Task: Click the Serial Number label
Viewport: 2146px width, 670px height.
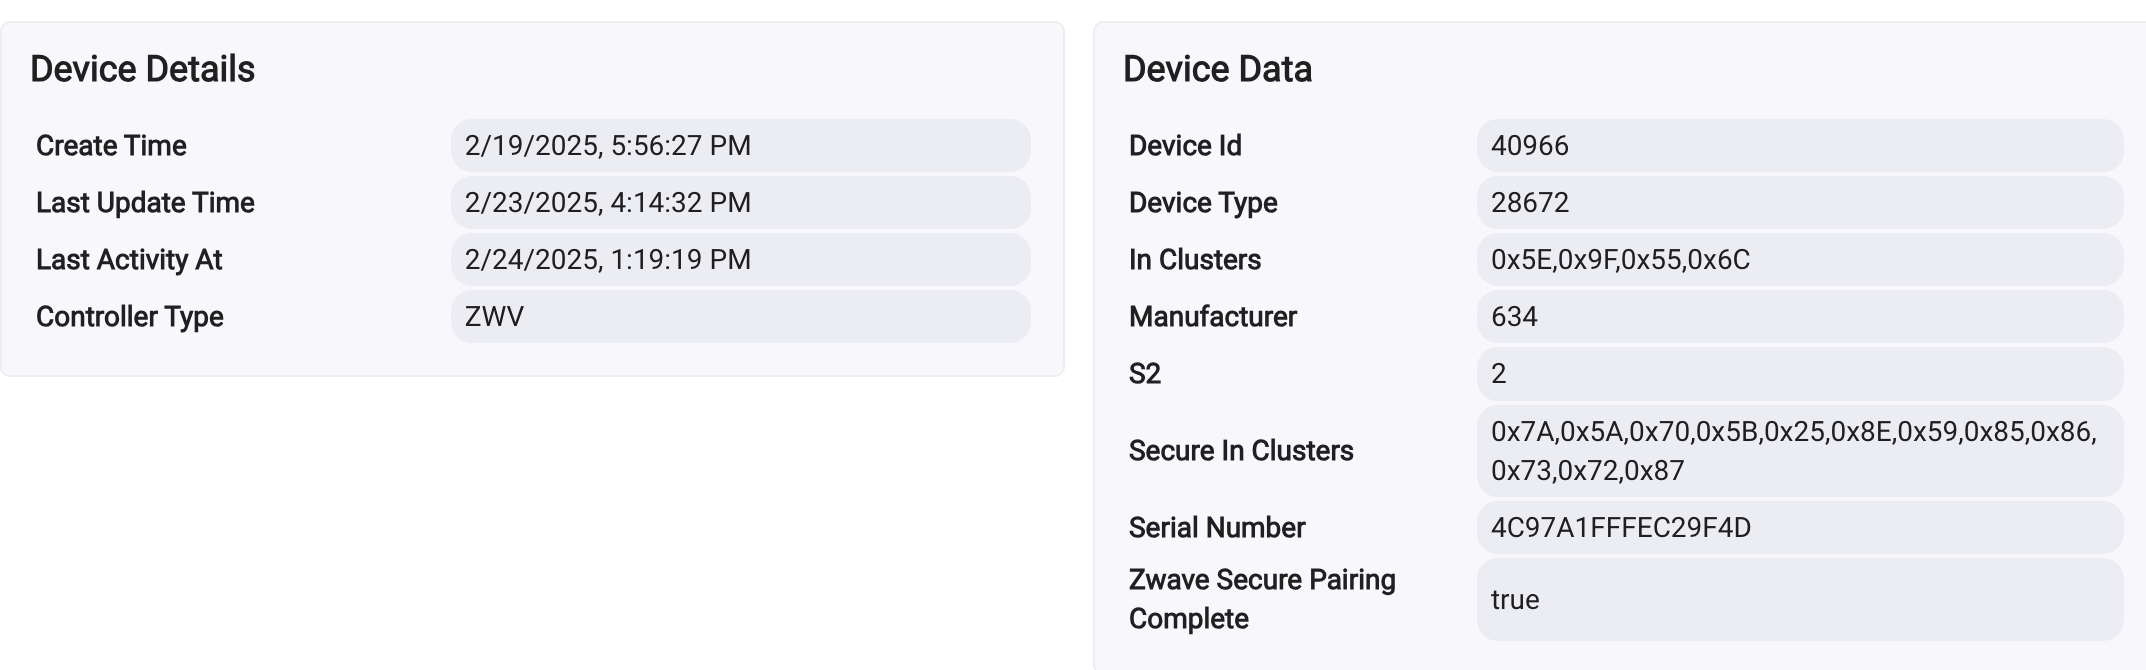Action: click(x=1217, y=528)
